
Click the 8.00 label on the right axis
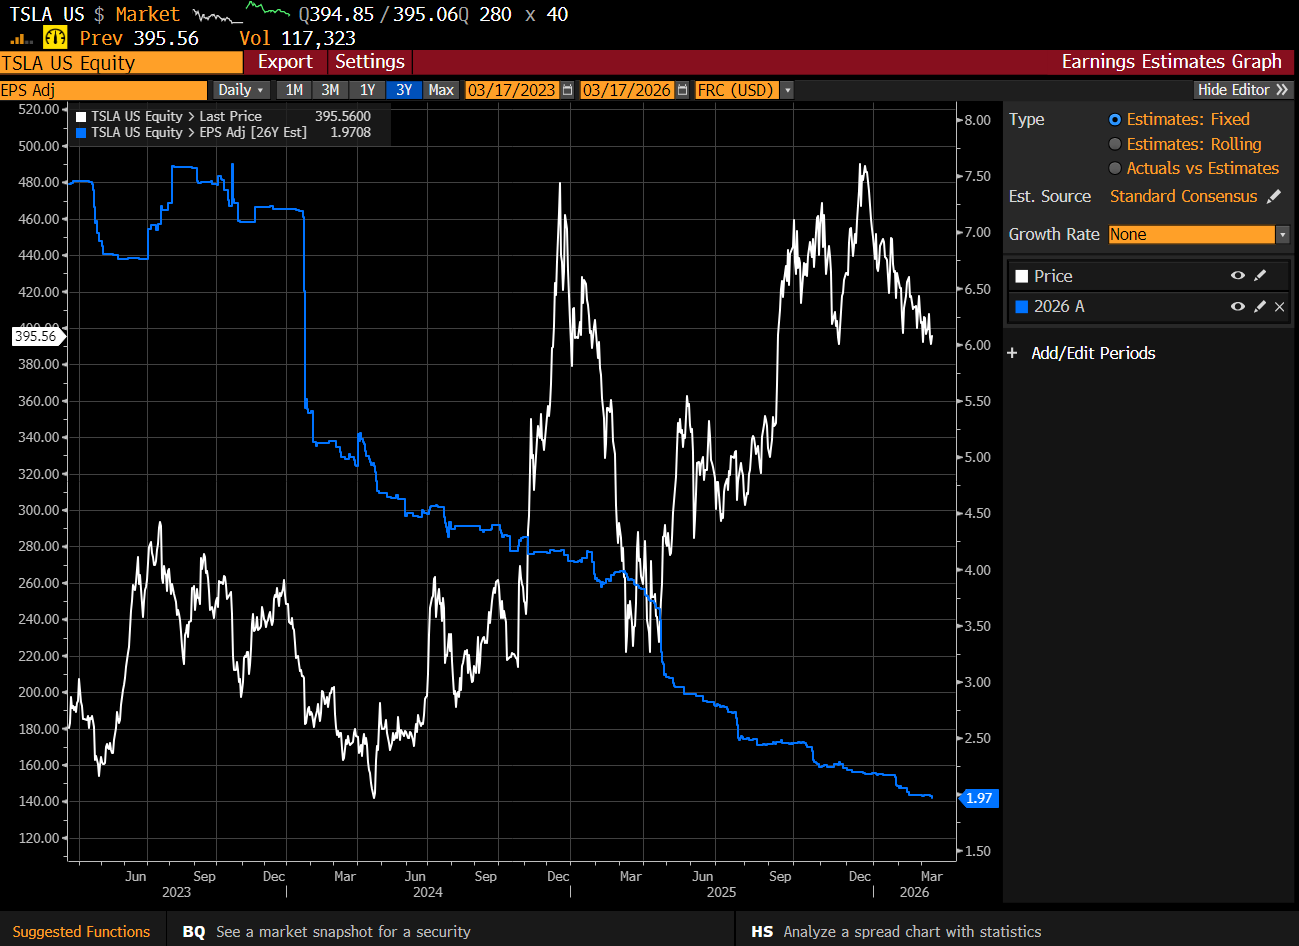coord(977,120)
